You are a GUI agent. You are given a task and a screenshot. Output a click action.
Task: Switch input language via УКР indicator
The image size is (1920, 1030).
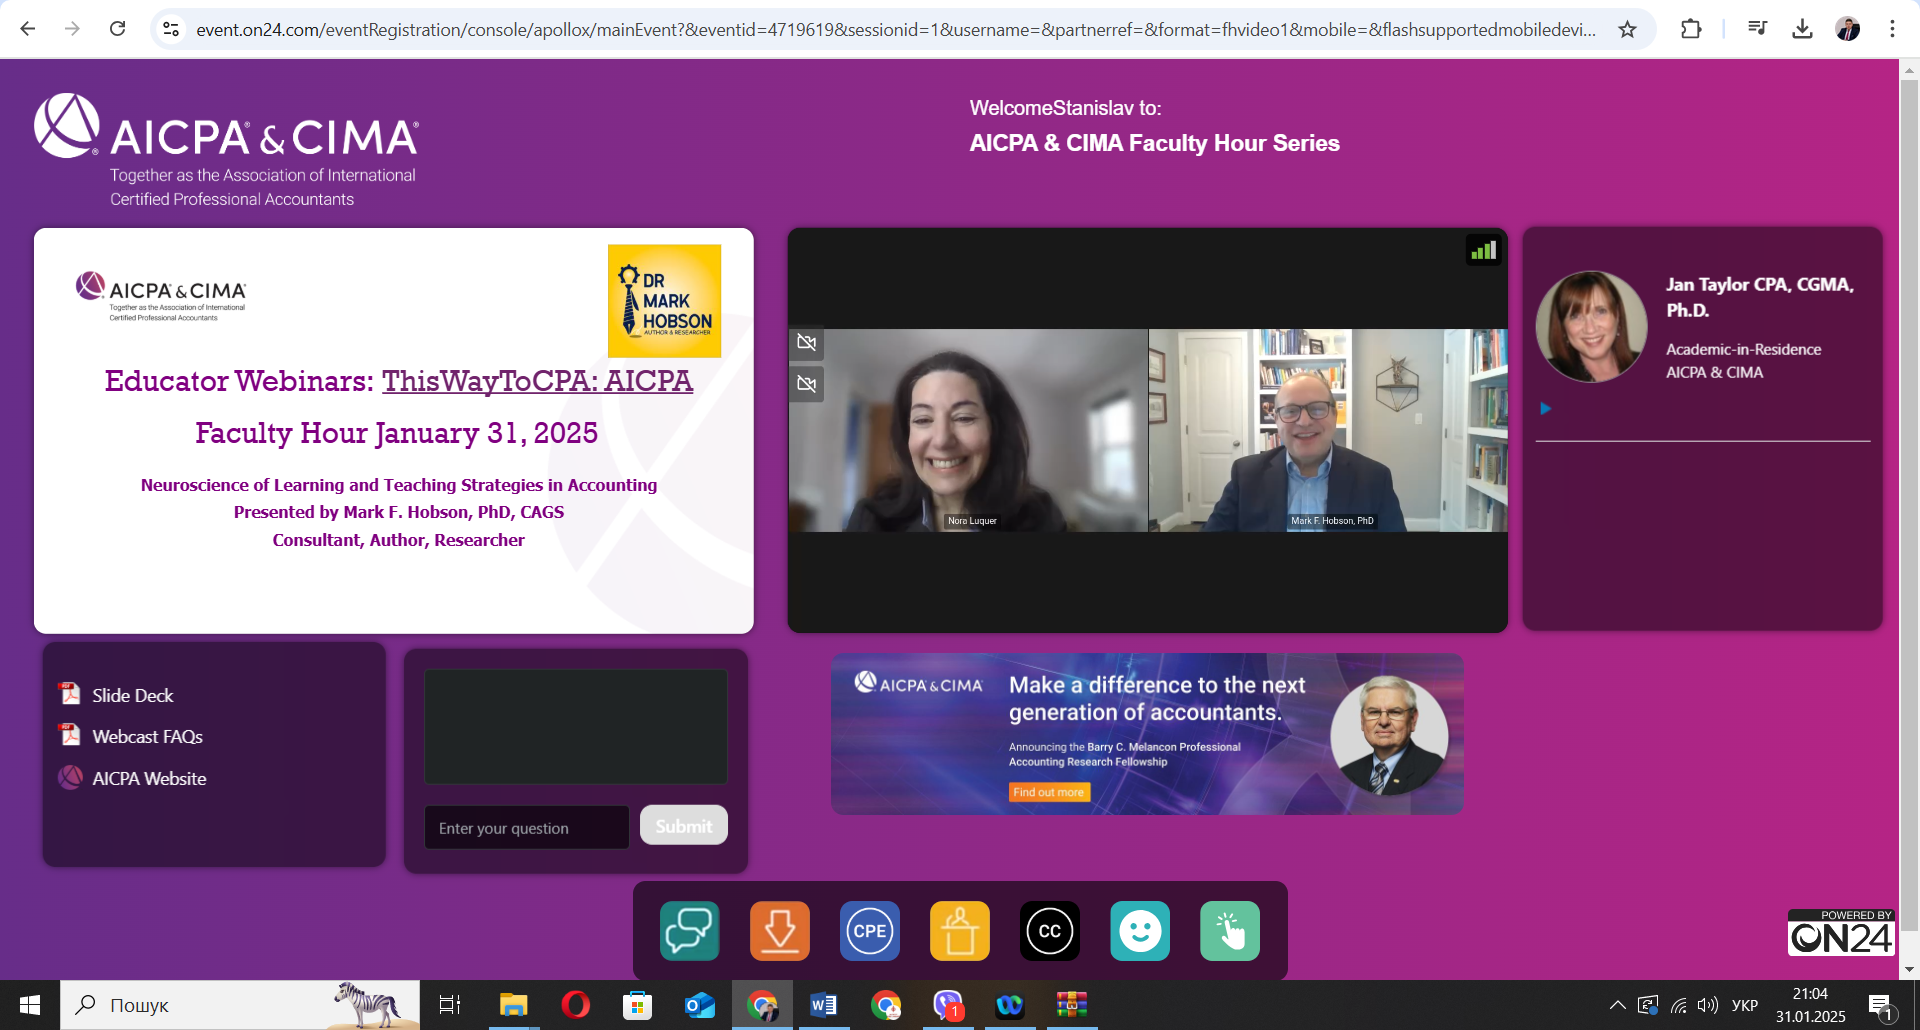1744,1005
